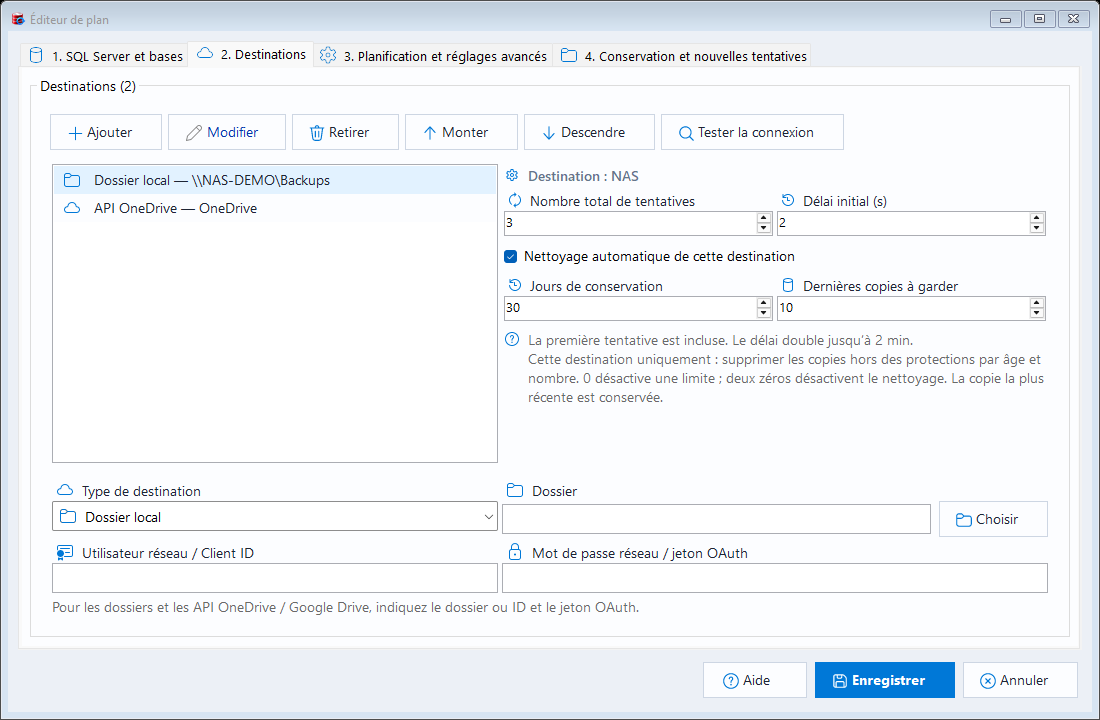The height and width of the screenshot is (720, 1100).
Task: Click the gear icon beside Destination : NAS
Action: [x=512, y=175]
